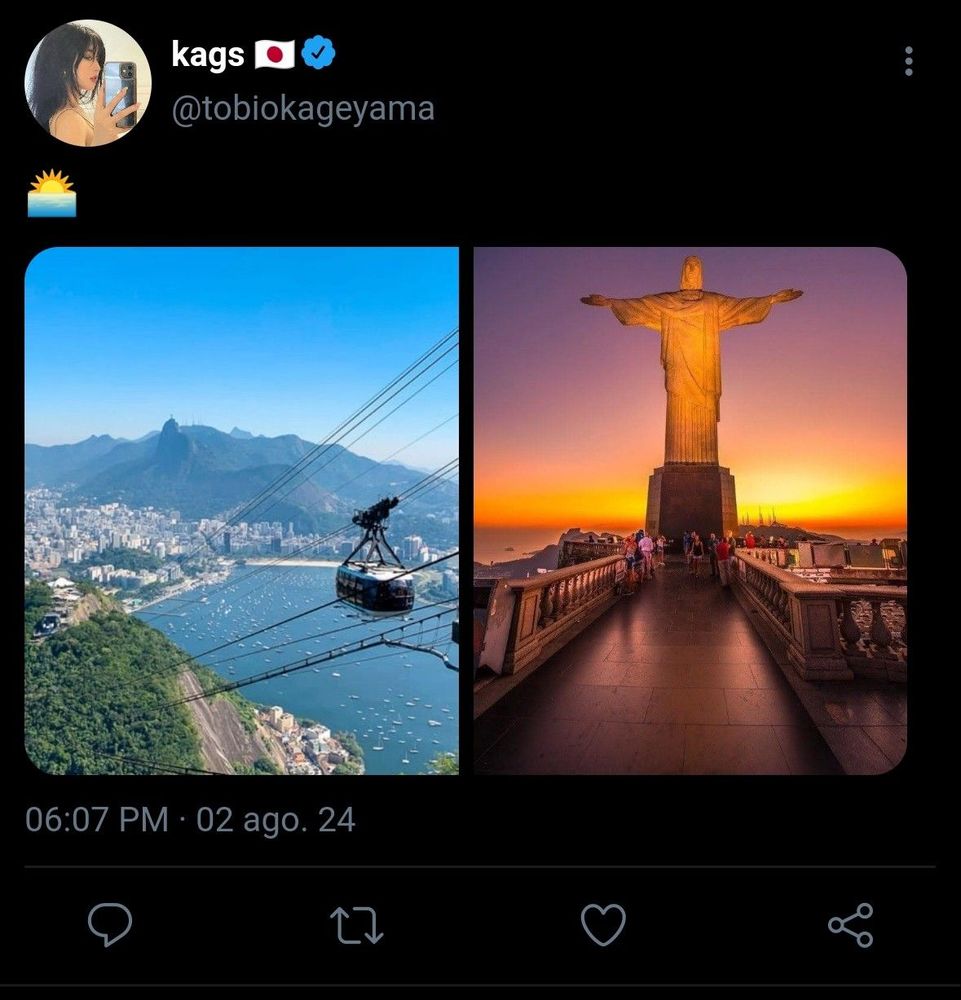Click the cable car gondola in the left photo
The image size is (961, 1000).
click(x=375, y=585)
